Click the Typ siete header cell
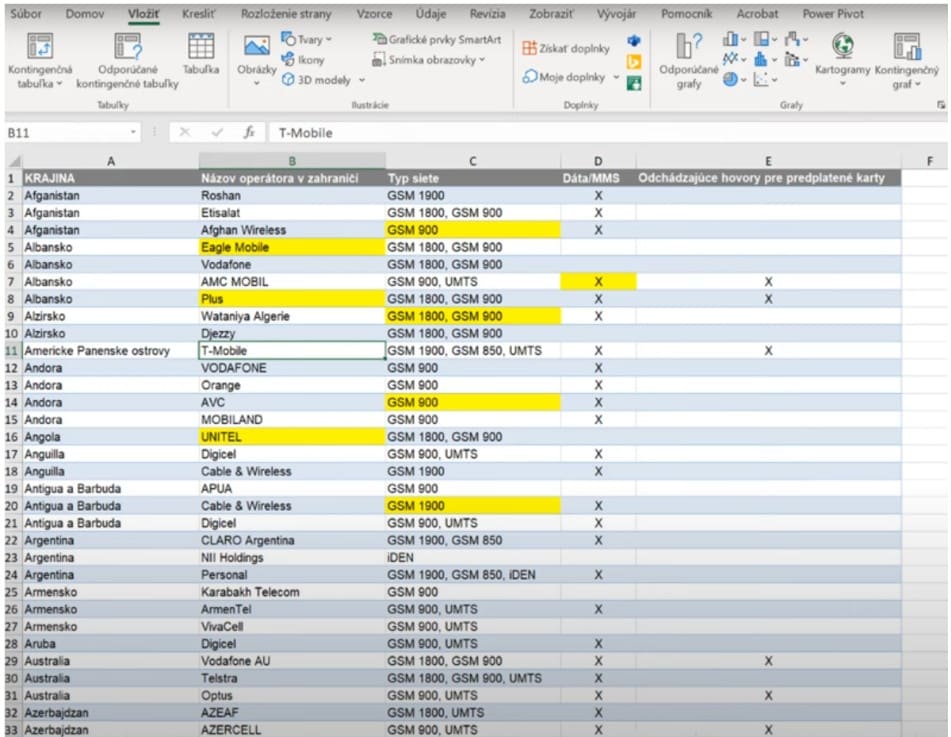The height and width of the screenshot is (737, 951). click(472, 178)
